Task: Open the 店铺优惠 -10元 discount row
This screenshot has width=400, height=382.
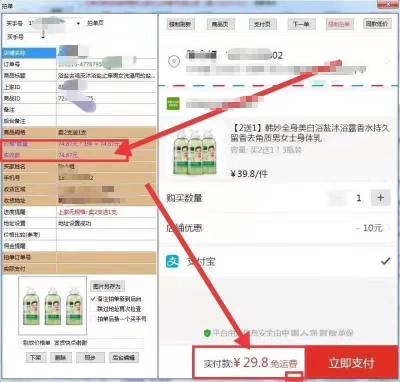Action: pos(278,228)
